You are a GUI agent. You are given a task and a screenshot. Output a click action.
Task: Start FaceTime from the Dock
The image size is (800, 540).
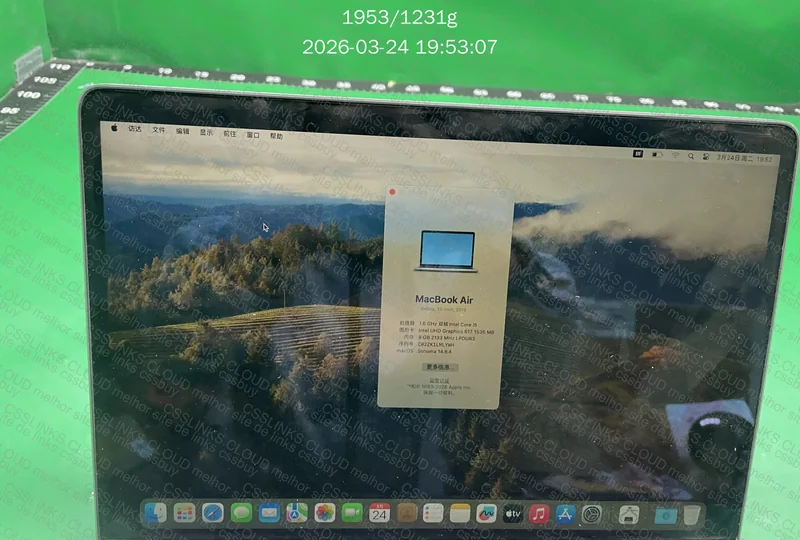coord(352,512)
